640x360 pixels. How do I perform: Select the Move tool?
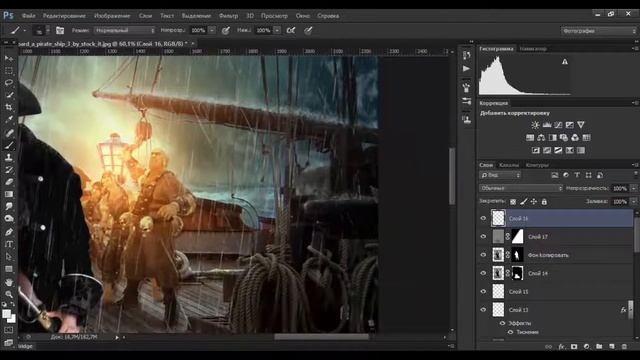9,58
